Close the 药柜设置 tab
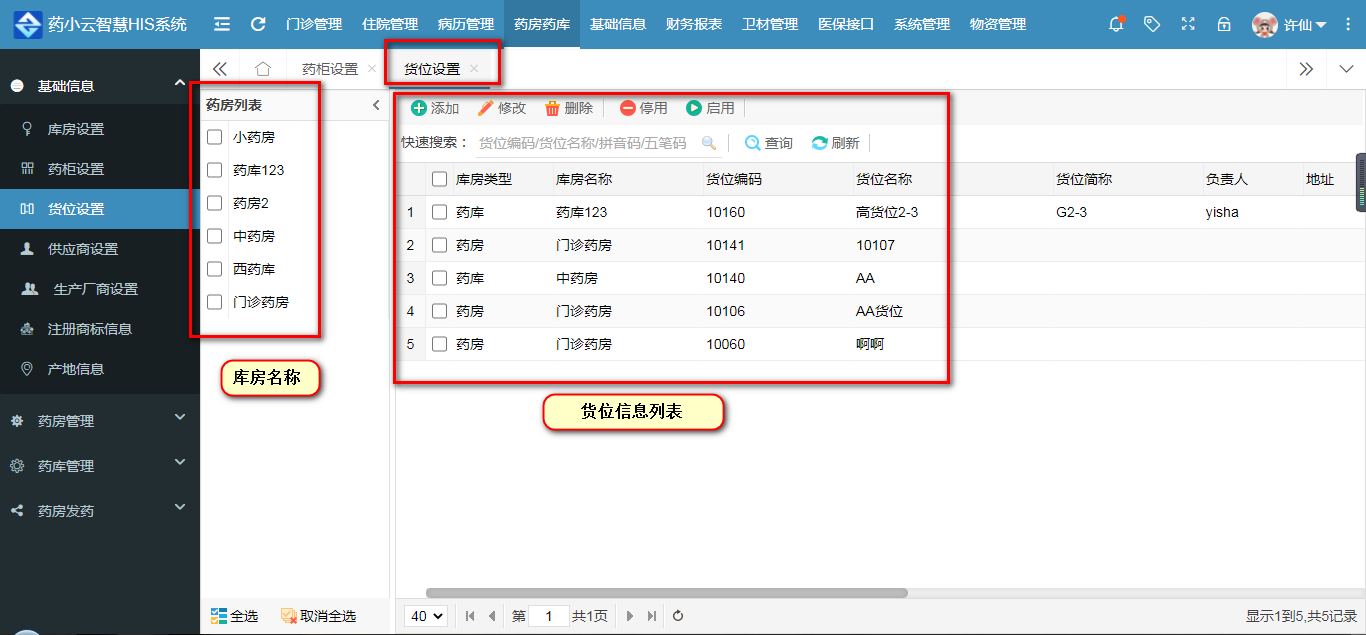This screenshot has height=635, width=1366. [x=372, y=68]
